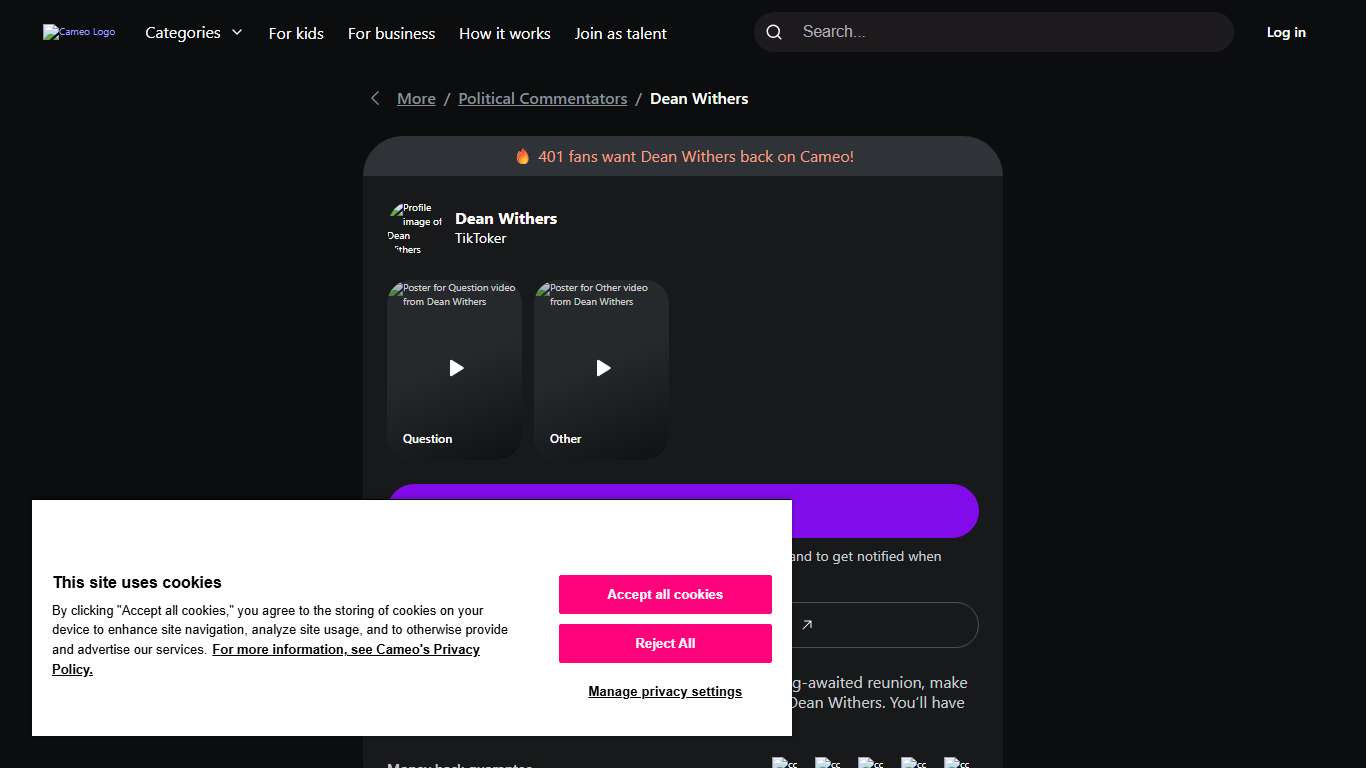Open Join as talent
Image resolution: width=1366 pixels, height=768 pixels.
coord(620,33)
